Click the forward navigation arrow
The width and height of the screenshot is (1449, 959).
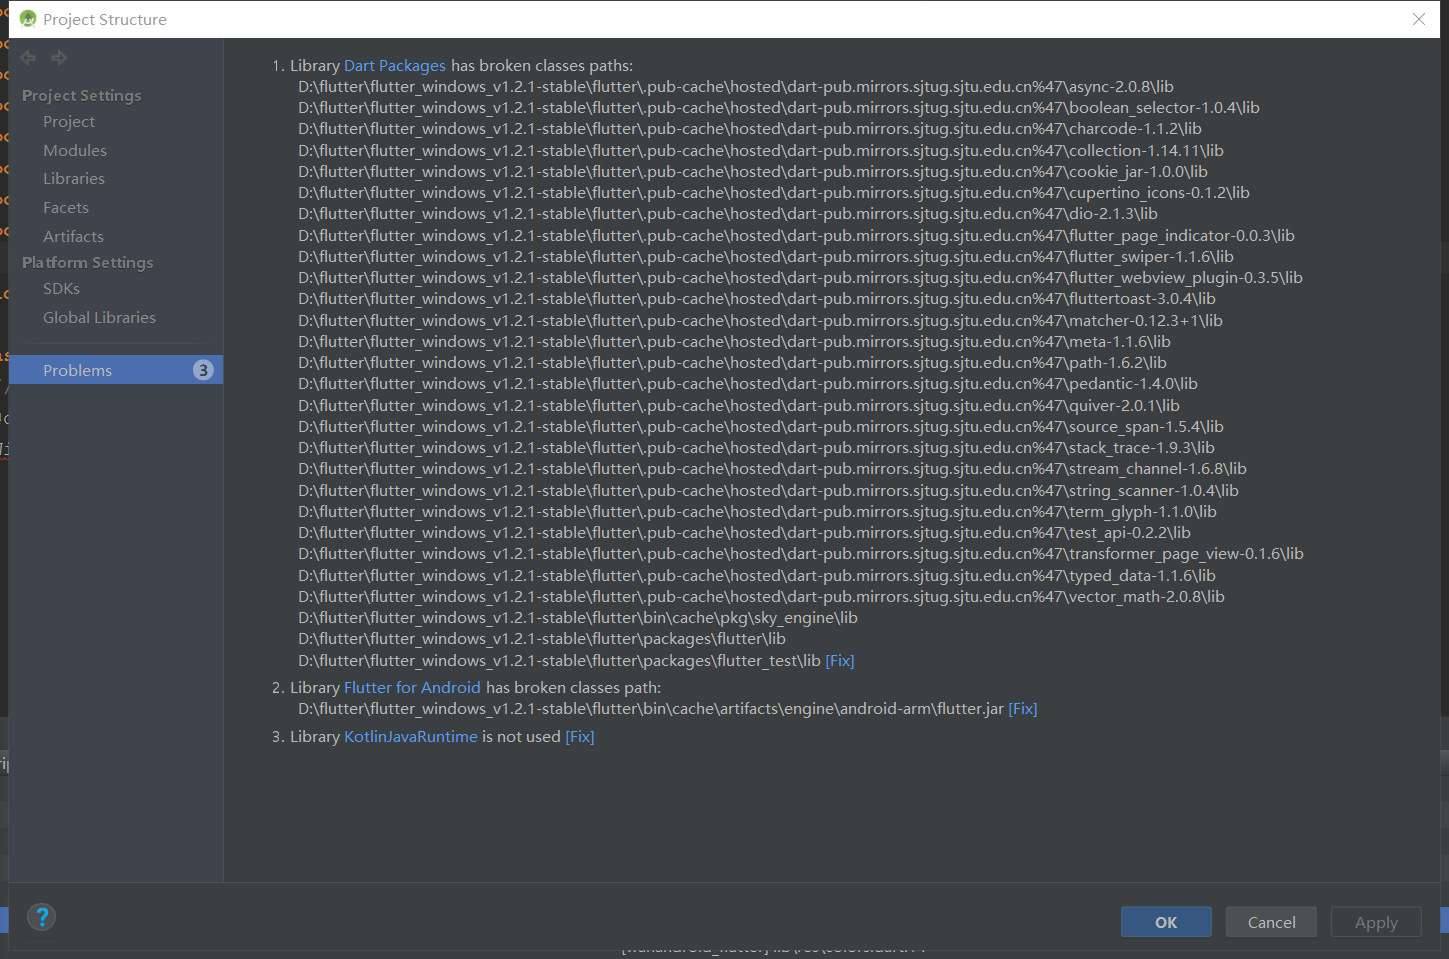[x=58, y=57]
